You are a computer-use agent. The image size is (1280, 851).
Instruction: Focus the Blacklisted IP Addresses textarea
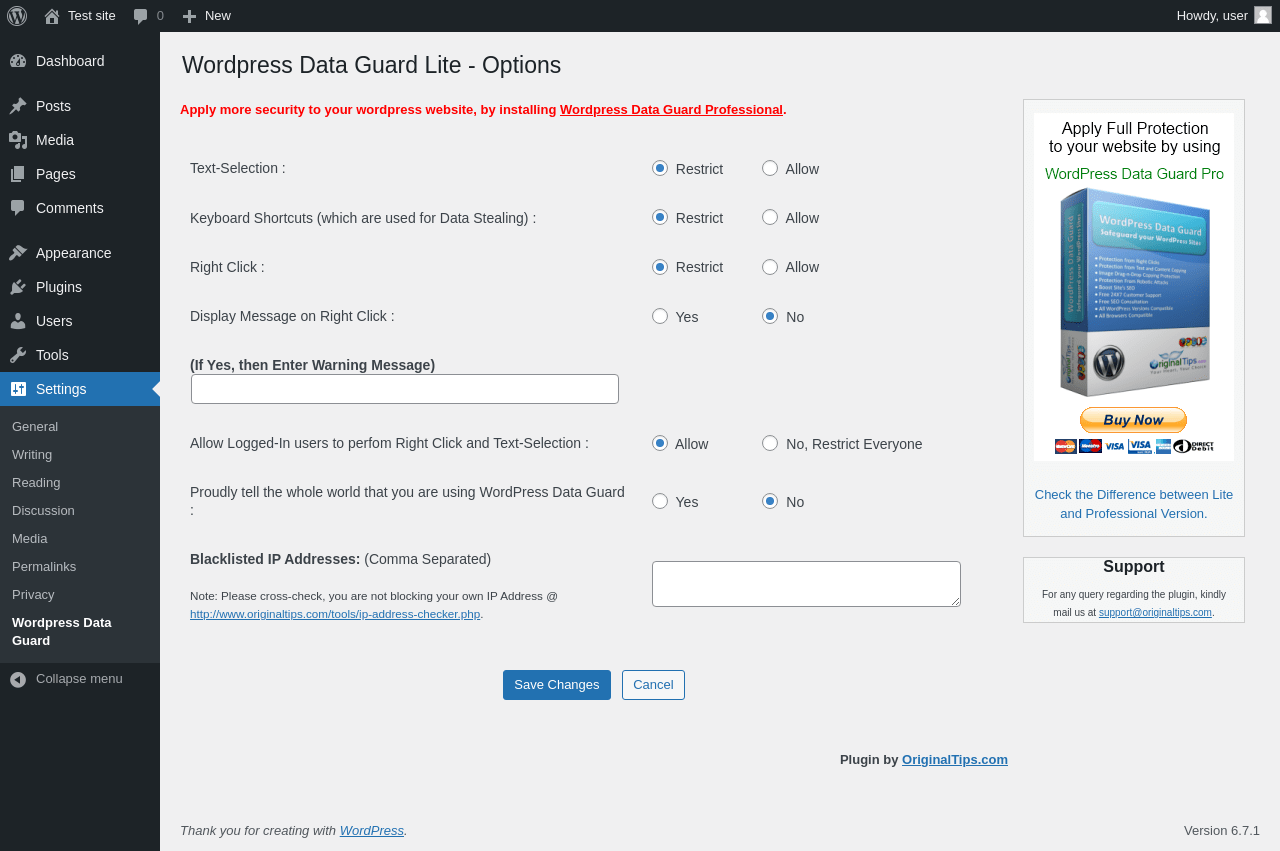[806, 584]
